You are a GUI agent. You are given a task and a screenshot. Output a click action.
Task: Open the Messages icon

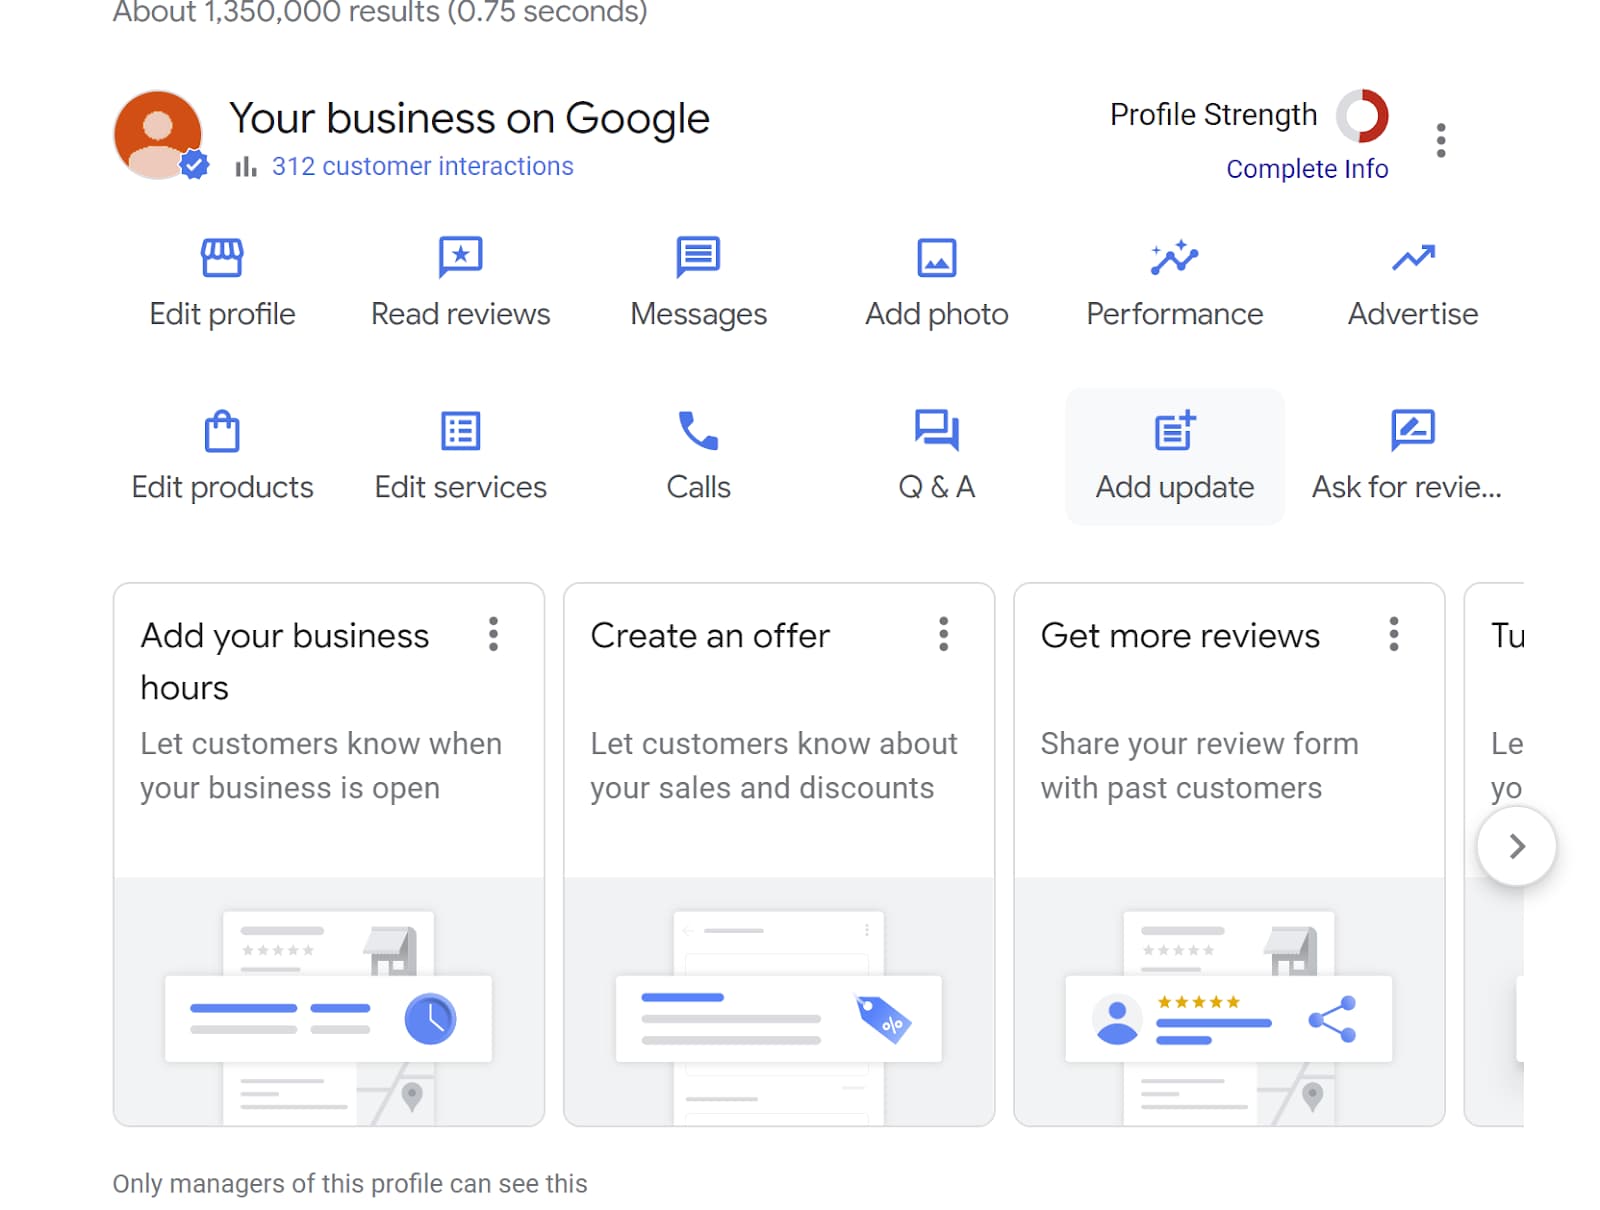(x=698, y=258)
